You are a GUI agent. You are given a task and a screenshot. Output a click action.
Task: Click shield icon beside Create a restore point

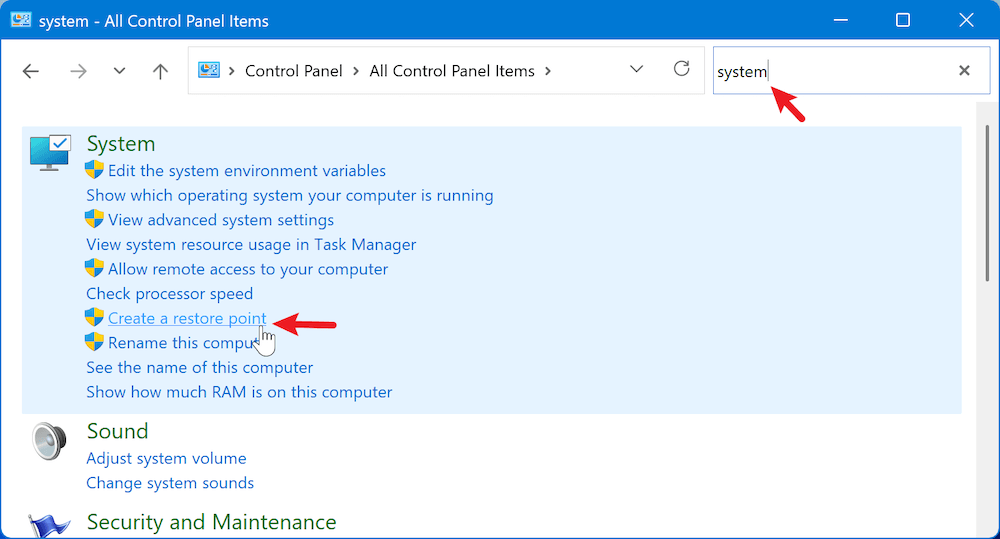(94, 317)
